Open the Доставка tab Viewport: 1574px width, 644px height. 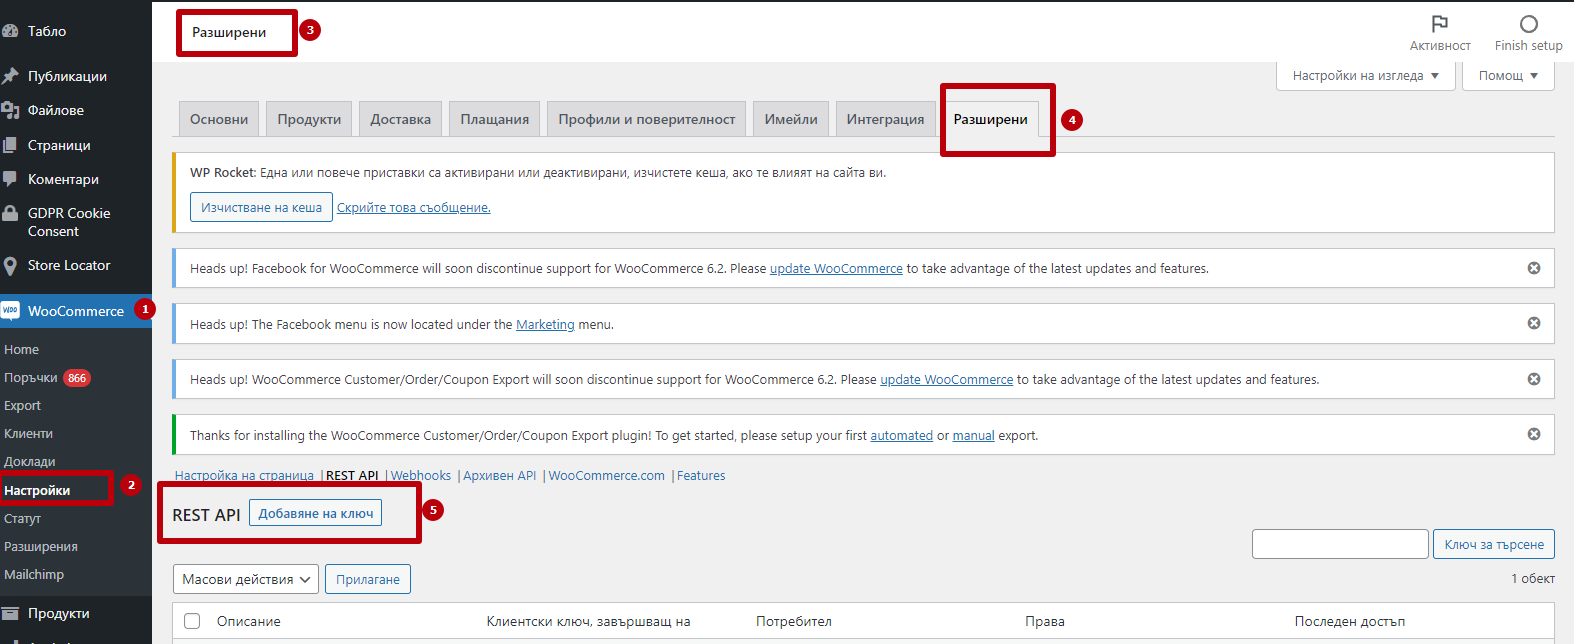click(x=400, y=119)
